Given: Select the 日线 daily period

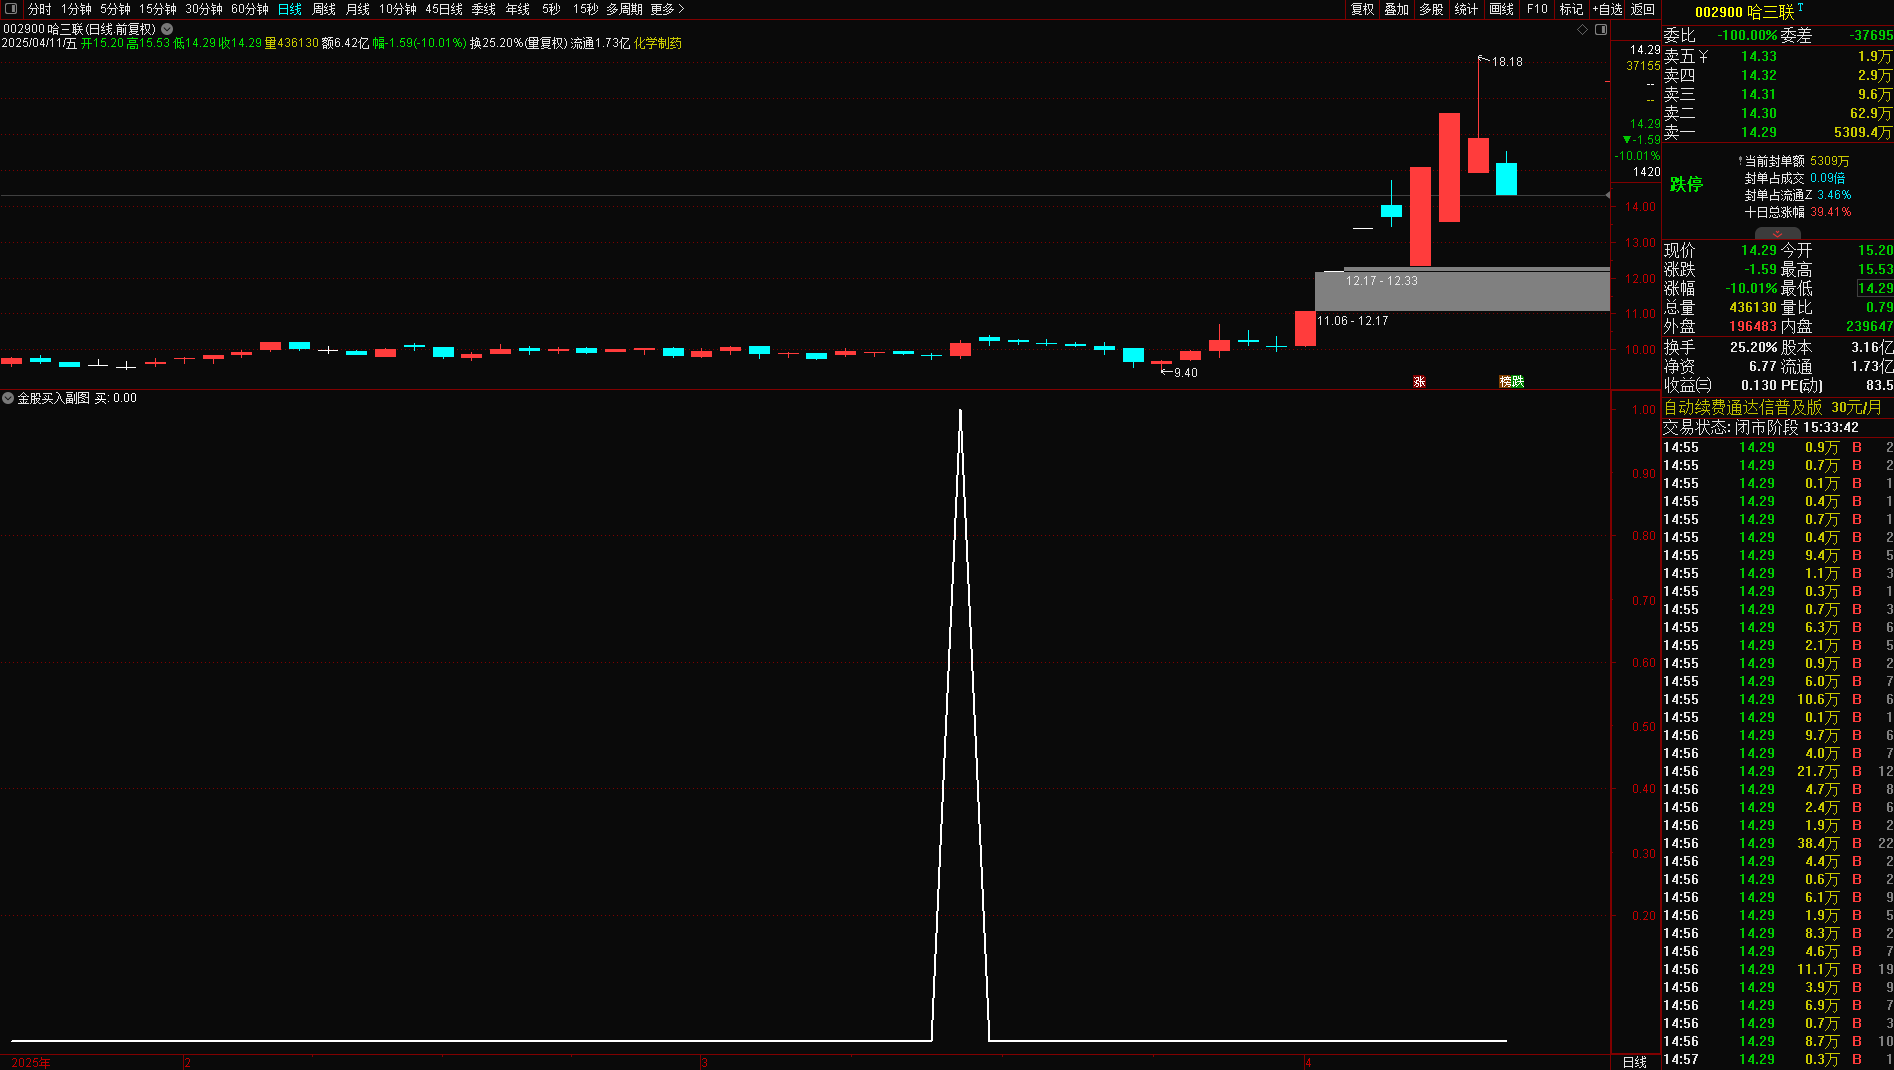Looking at the screenshot, I should [290, 9].
